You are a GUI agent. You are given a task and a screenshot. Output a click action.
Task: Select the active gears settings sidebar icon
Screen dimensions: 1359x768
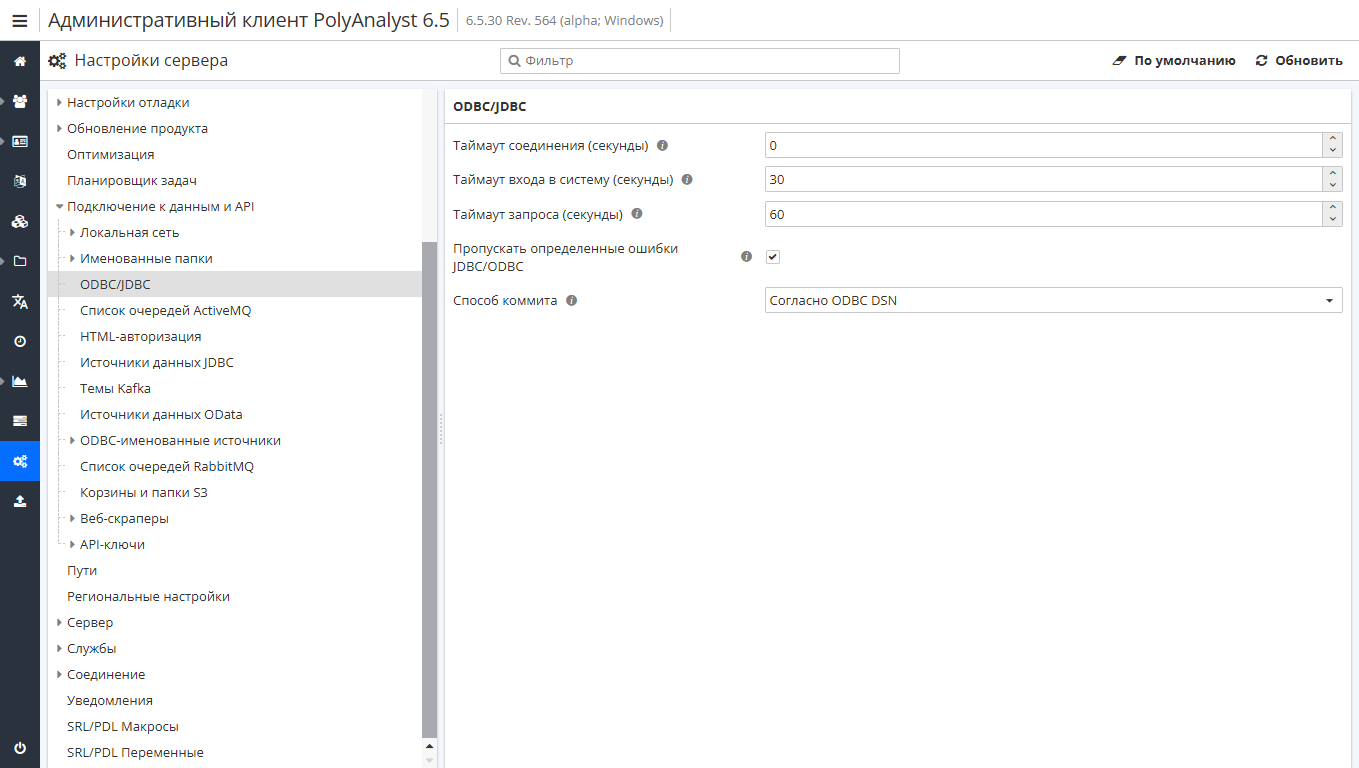(x=20, y=461)
